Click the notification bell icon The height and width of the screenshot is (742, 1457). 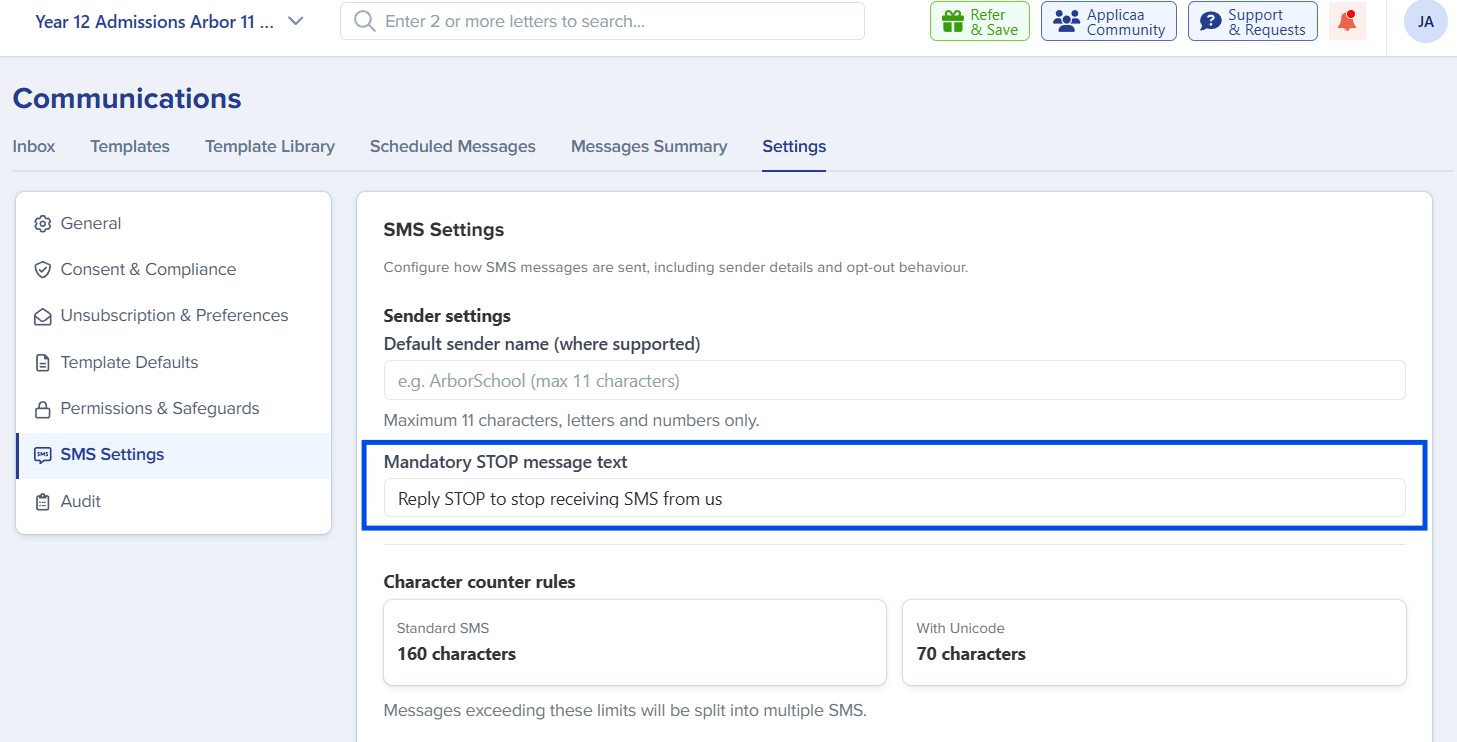point(1347,21)
